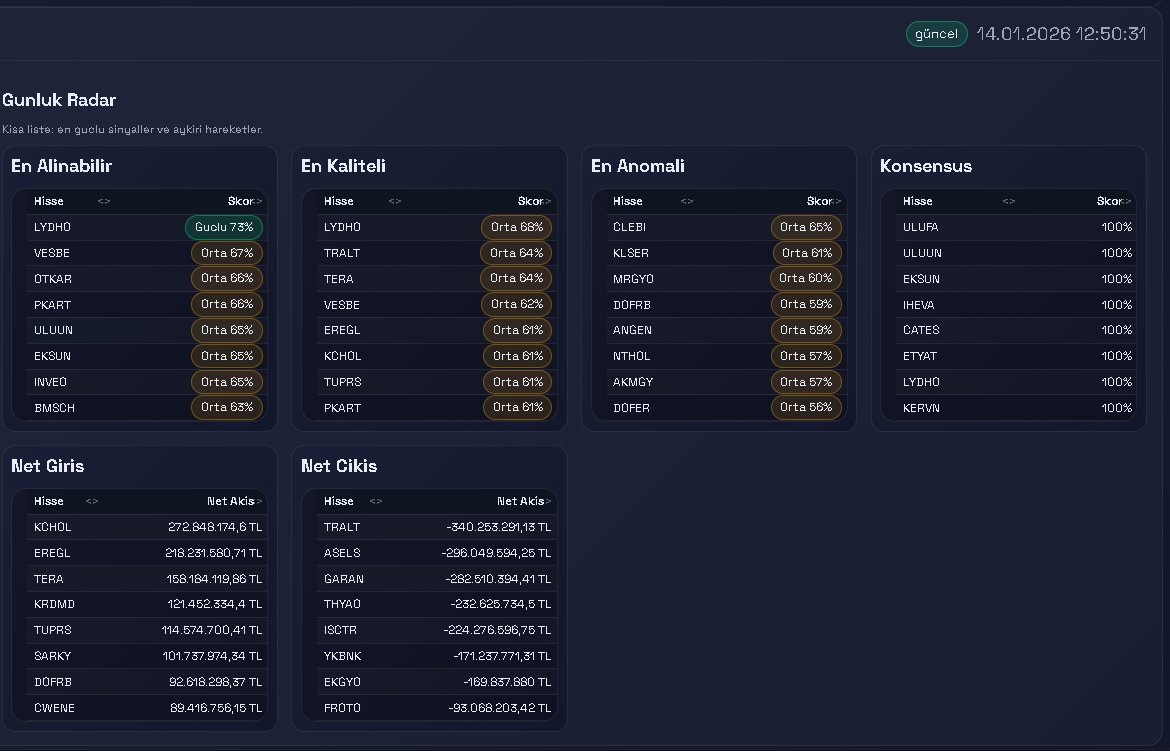The height and width of the screenshot is (751, 1170).
Task: Select CWENE row in Net Giris
Action: (147, 708)
